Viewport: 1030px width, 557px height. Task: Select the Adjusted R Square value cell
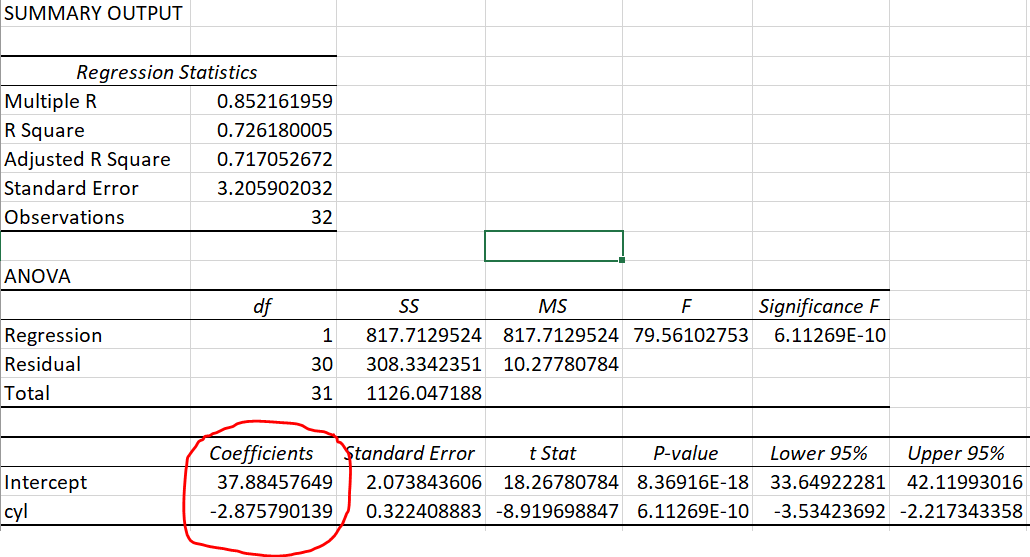[274, 159]
